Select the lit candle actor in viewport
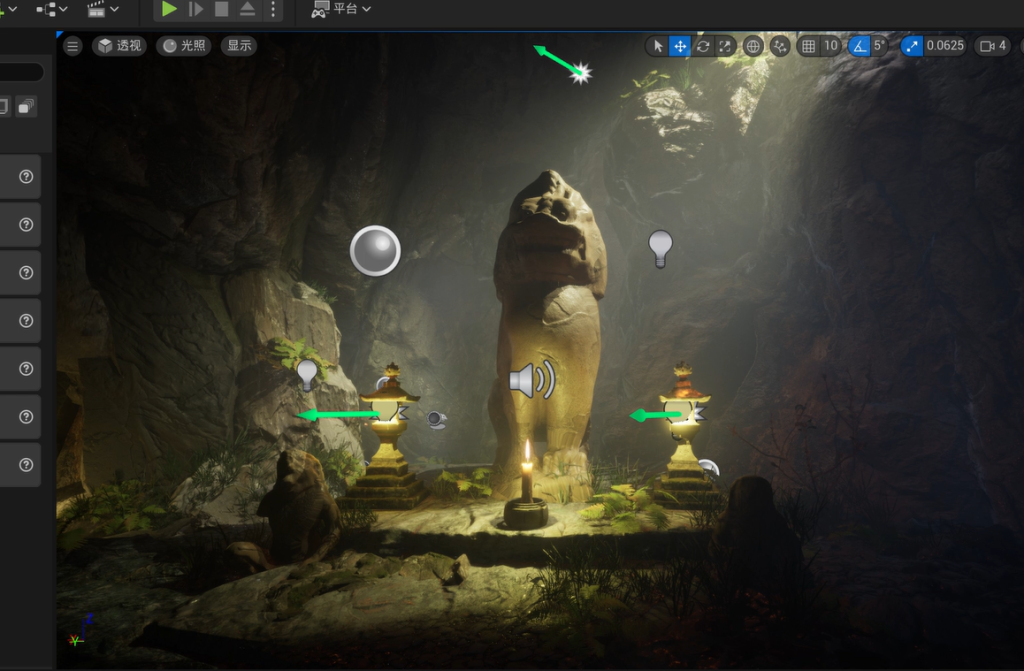This screenshot has height=671, width=1024. [526, 487]
